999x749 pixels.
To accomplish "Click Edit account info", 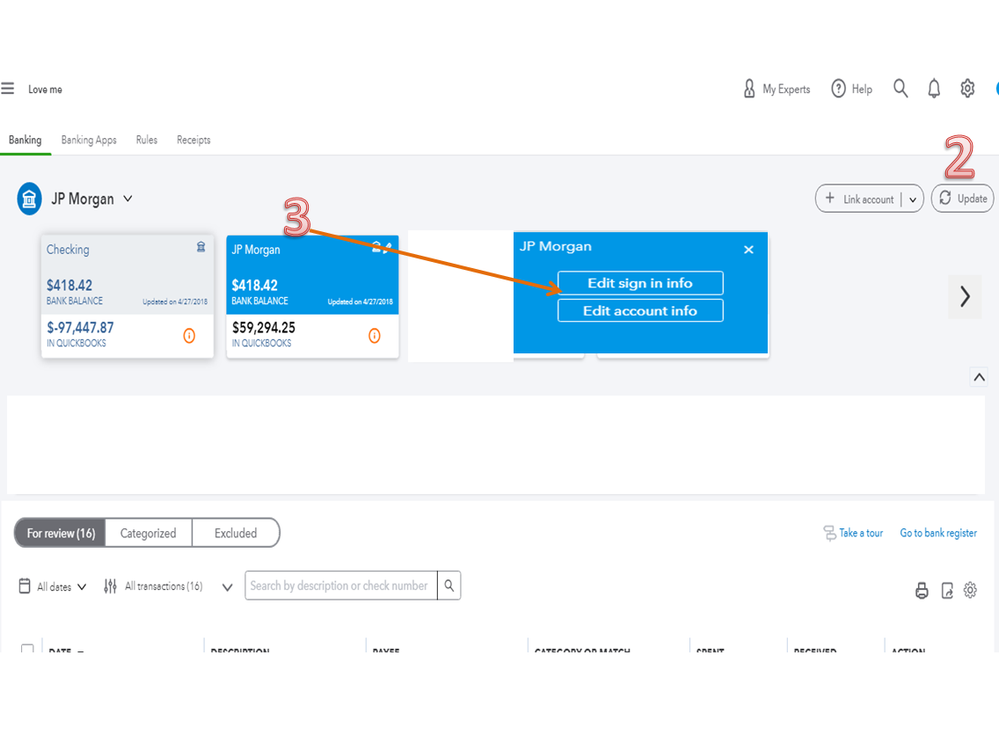I will point(640,311).
